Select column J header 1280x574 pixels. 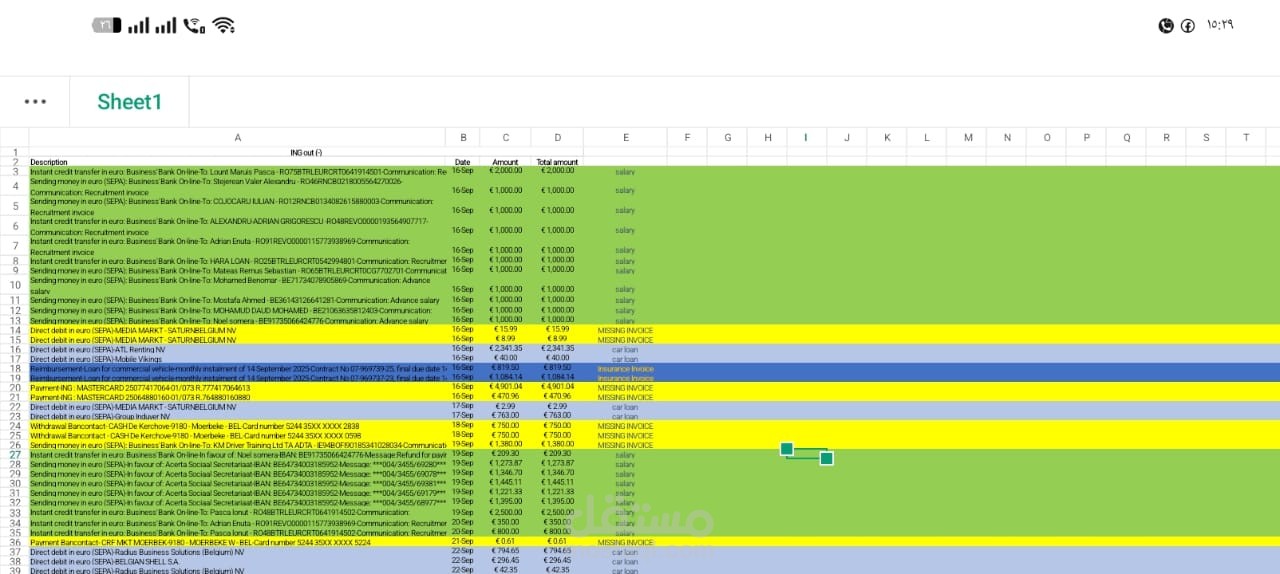pos(846,137)
